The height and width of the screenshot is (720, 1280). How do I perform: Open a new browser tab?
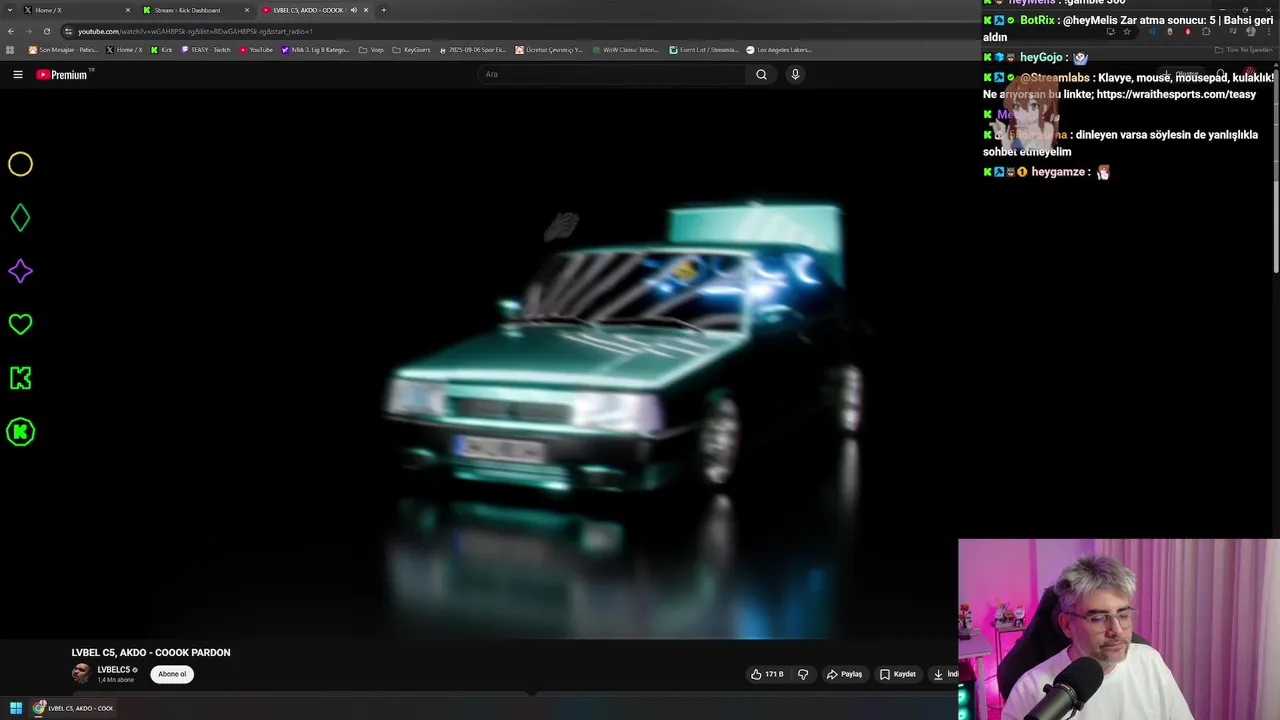click(x=383, y=10)
